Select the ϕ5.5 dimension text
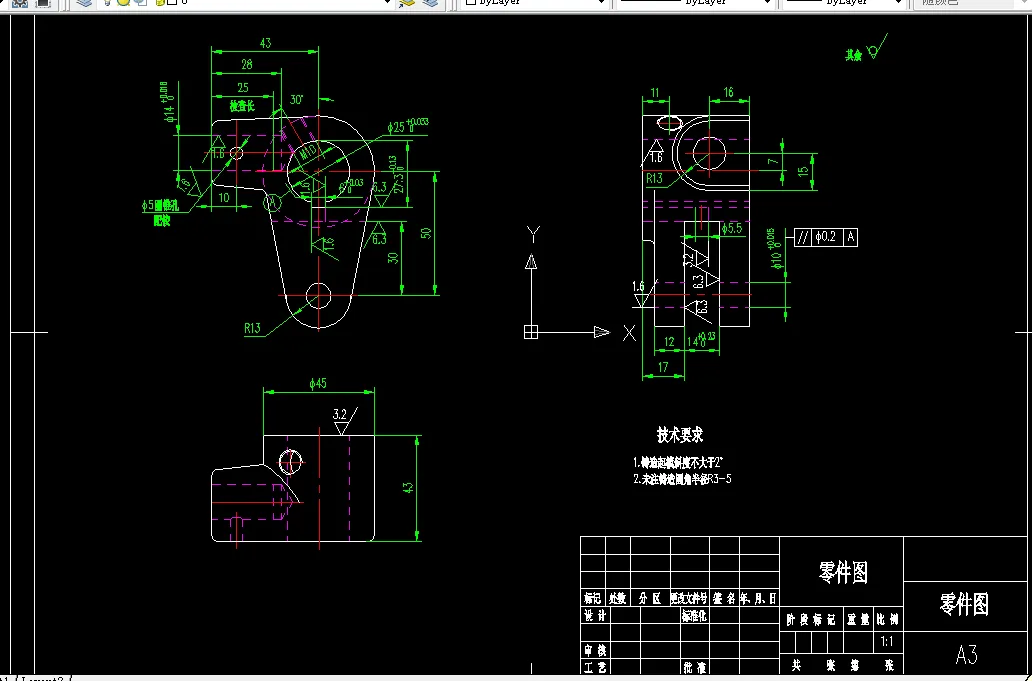 (732, 228)
